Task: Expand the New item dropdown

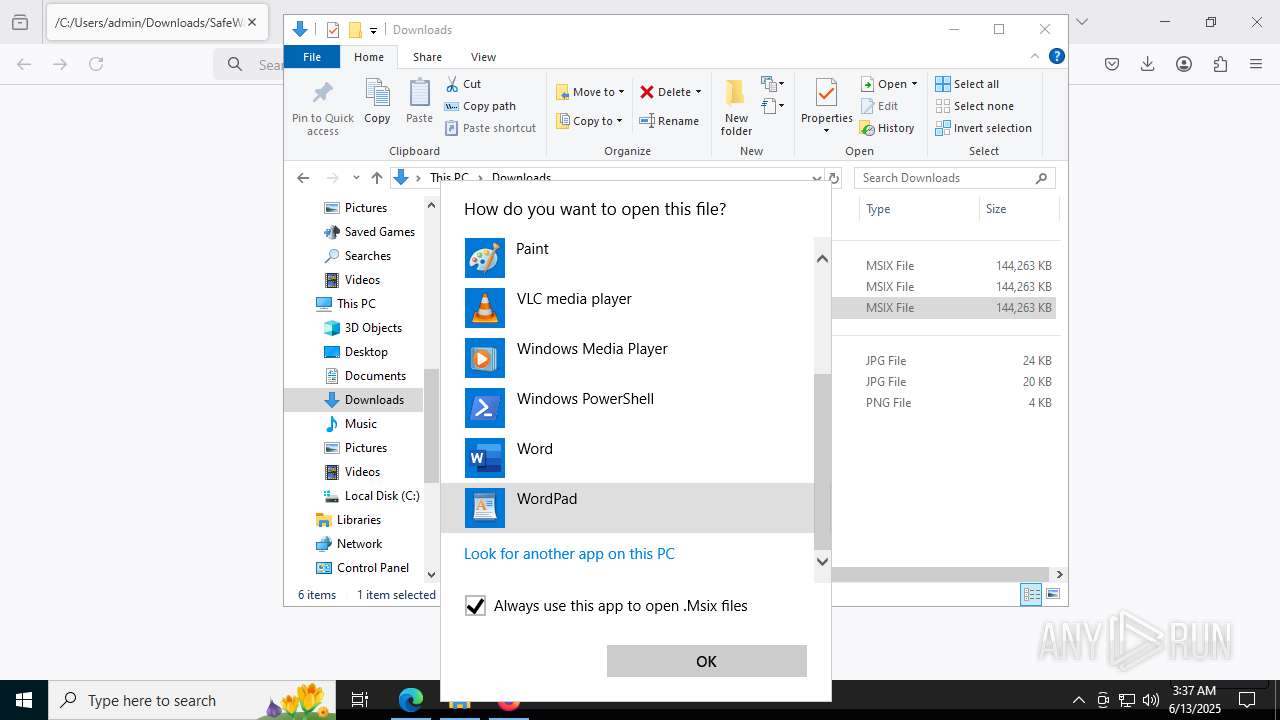Action: pyautogui.click(x=772, y=84)
